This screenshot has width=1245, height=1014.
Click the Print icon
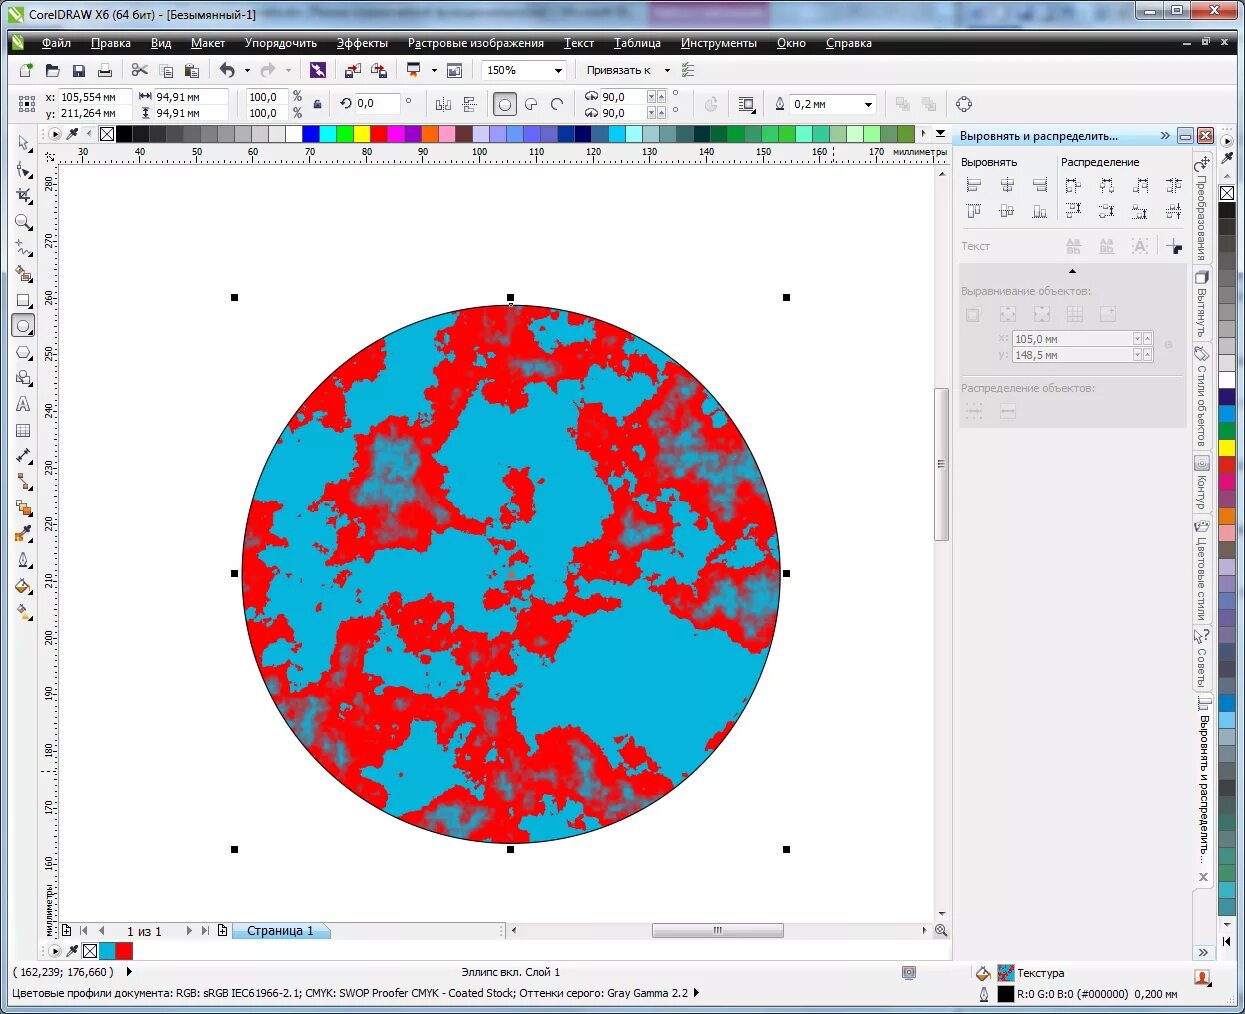click(104, 70)
